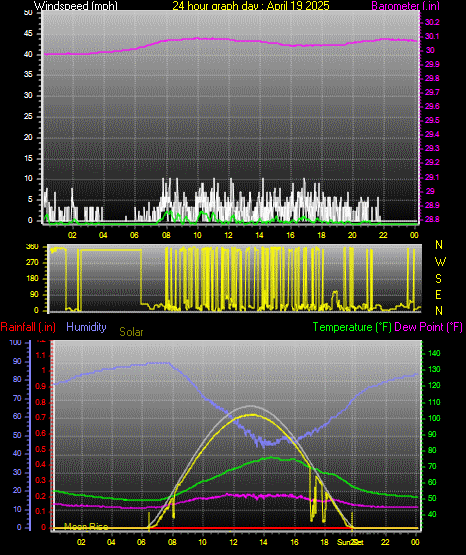Click hour 12 on windspeed time axis

[x=228, y=235]
